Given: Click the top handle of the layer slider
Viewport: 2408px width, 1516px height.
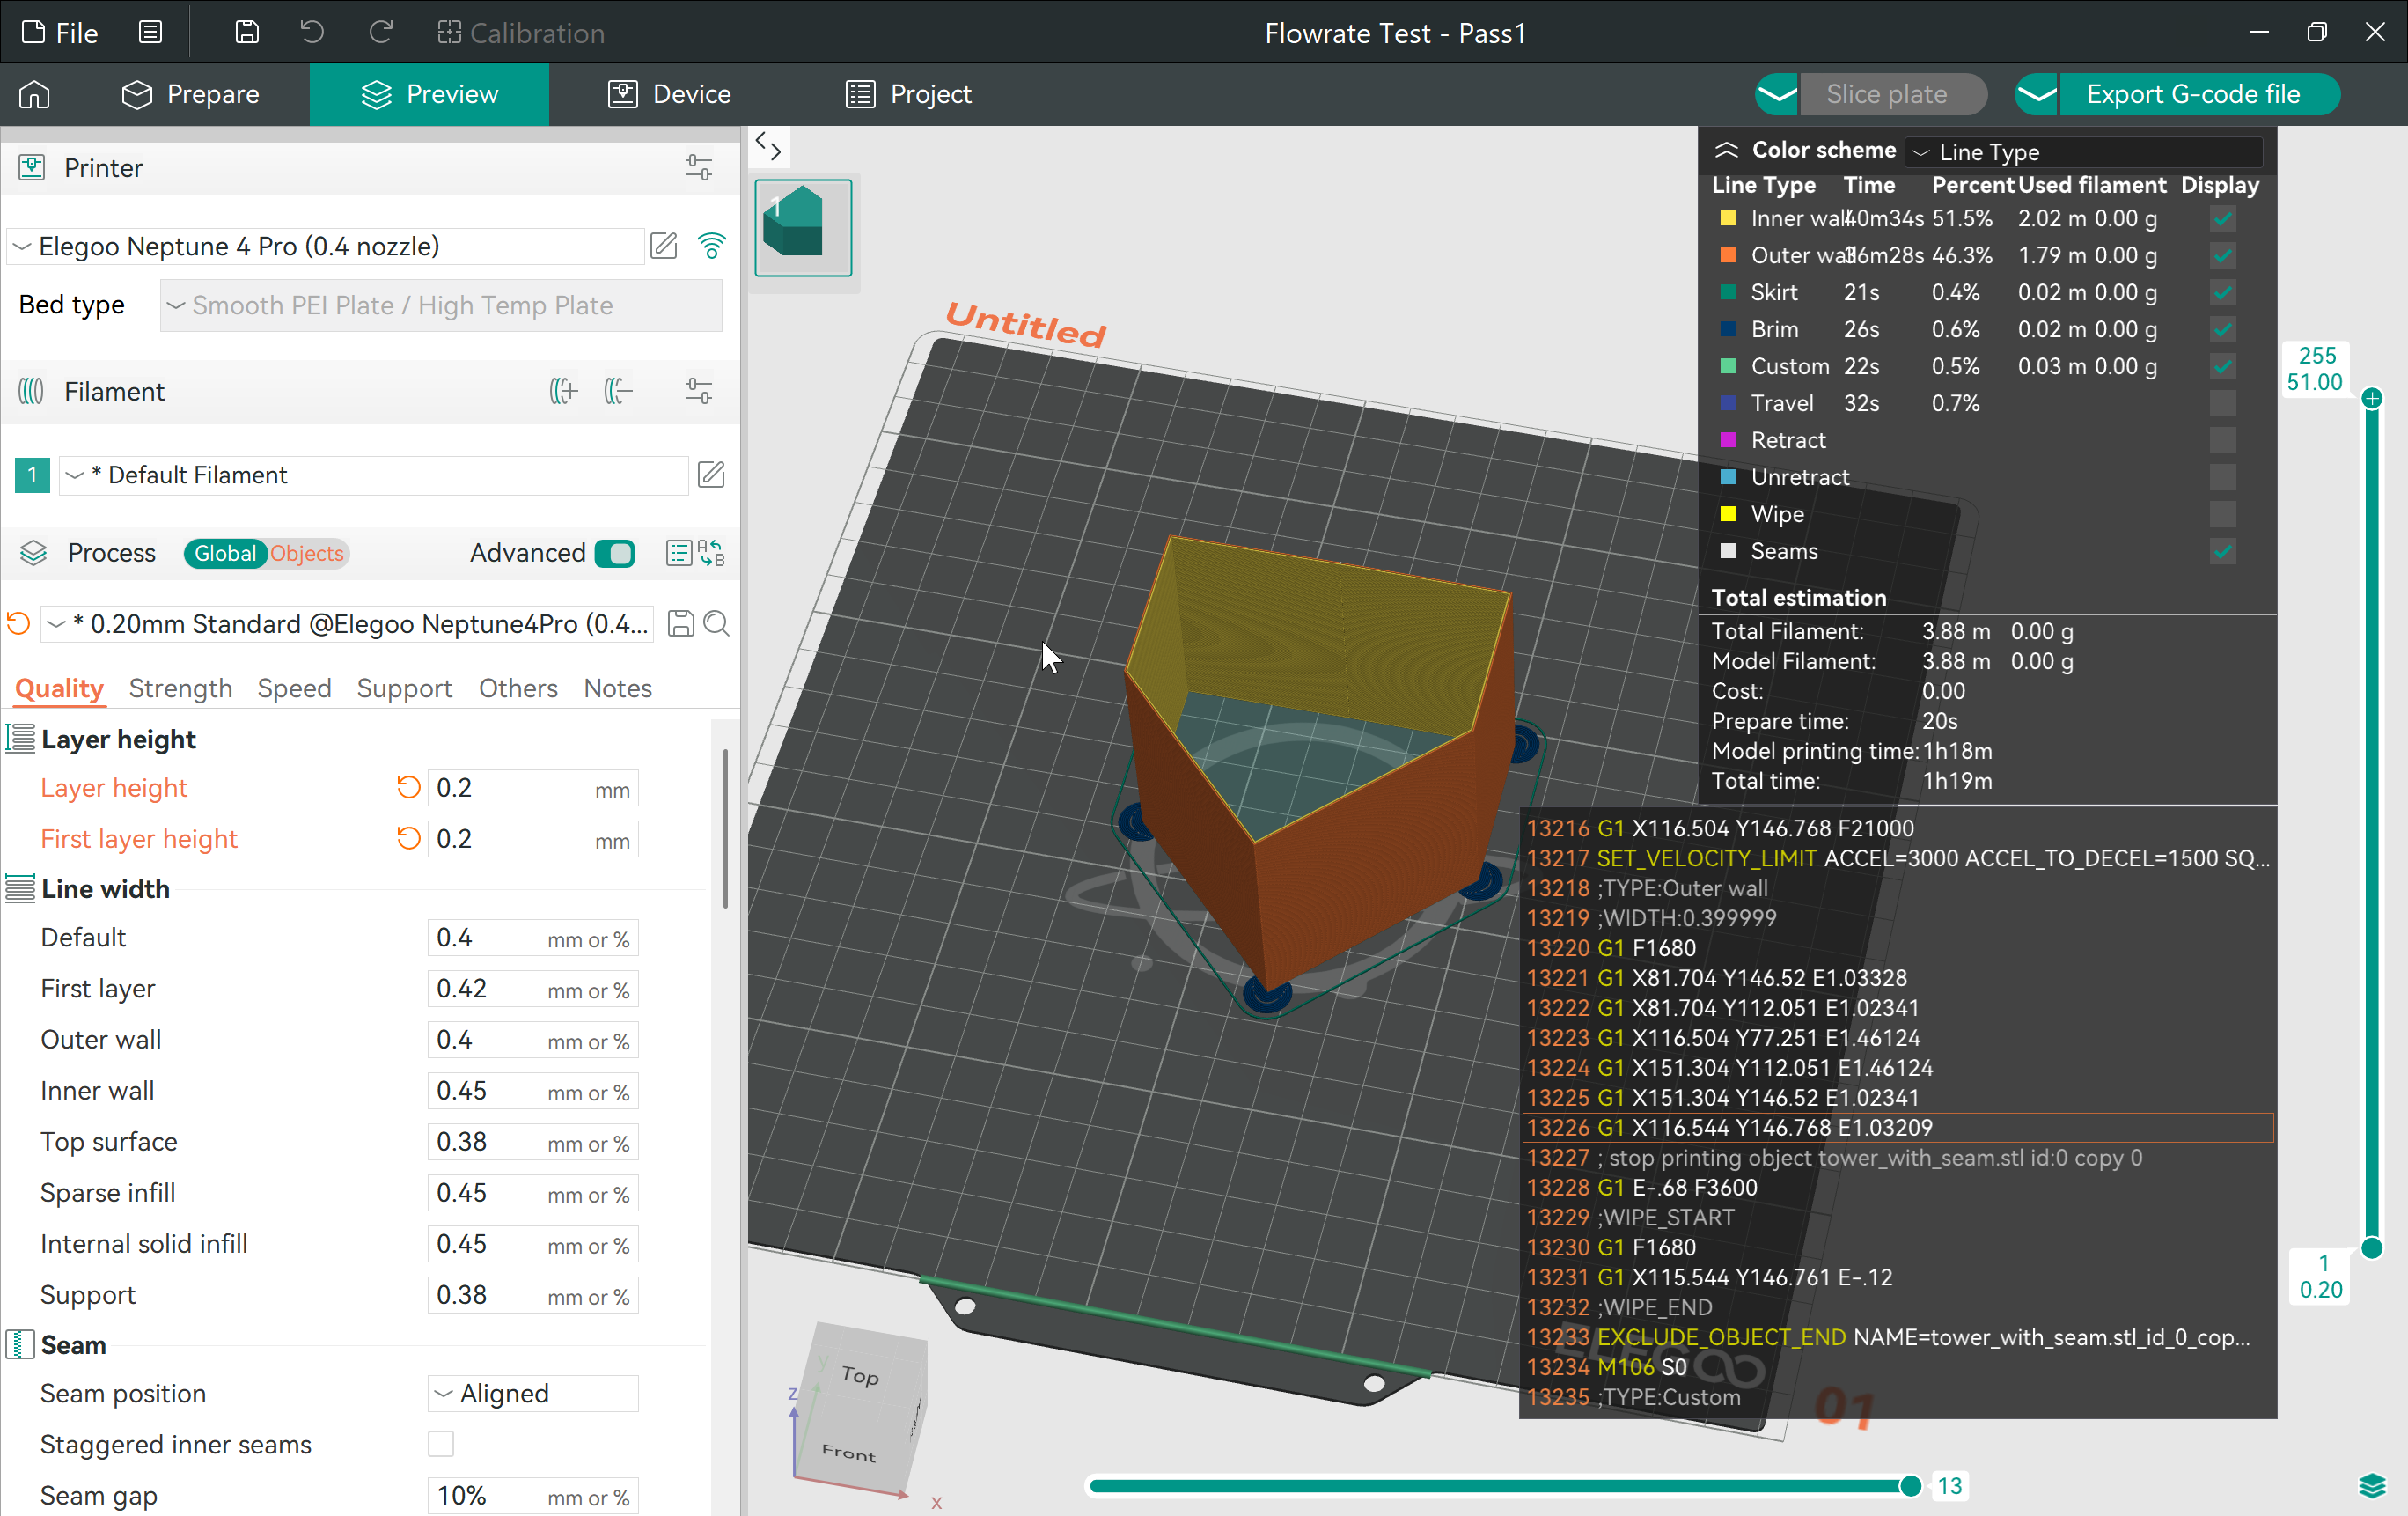Looking at the screenshot, I should (x=2372, y=399).
